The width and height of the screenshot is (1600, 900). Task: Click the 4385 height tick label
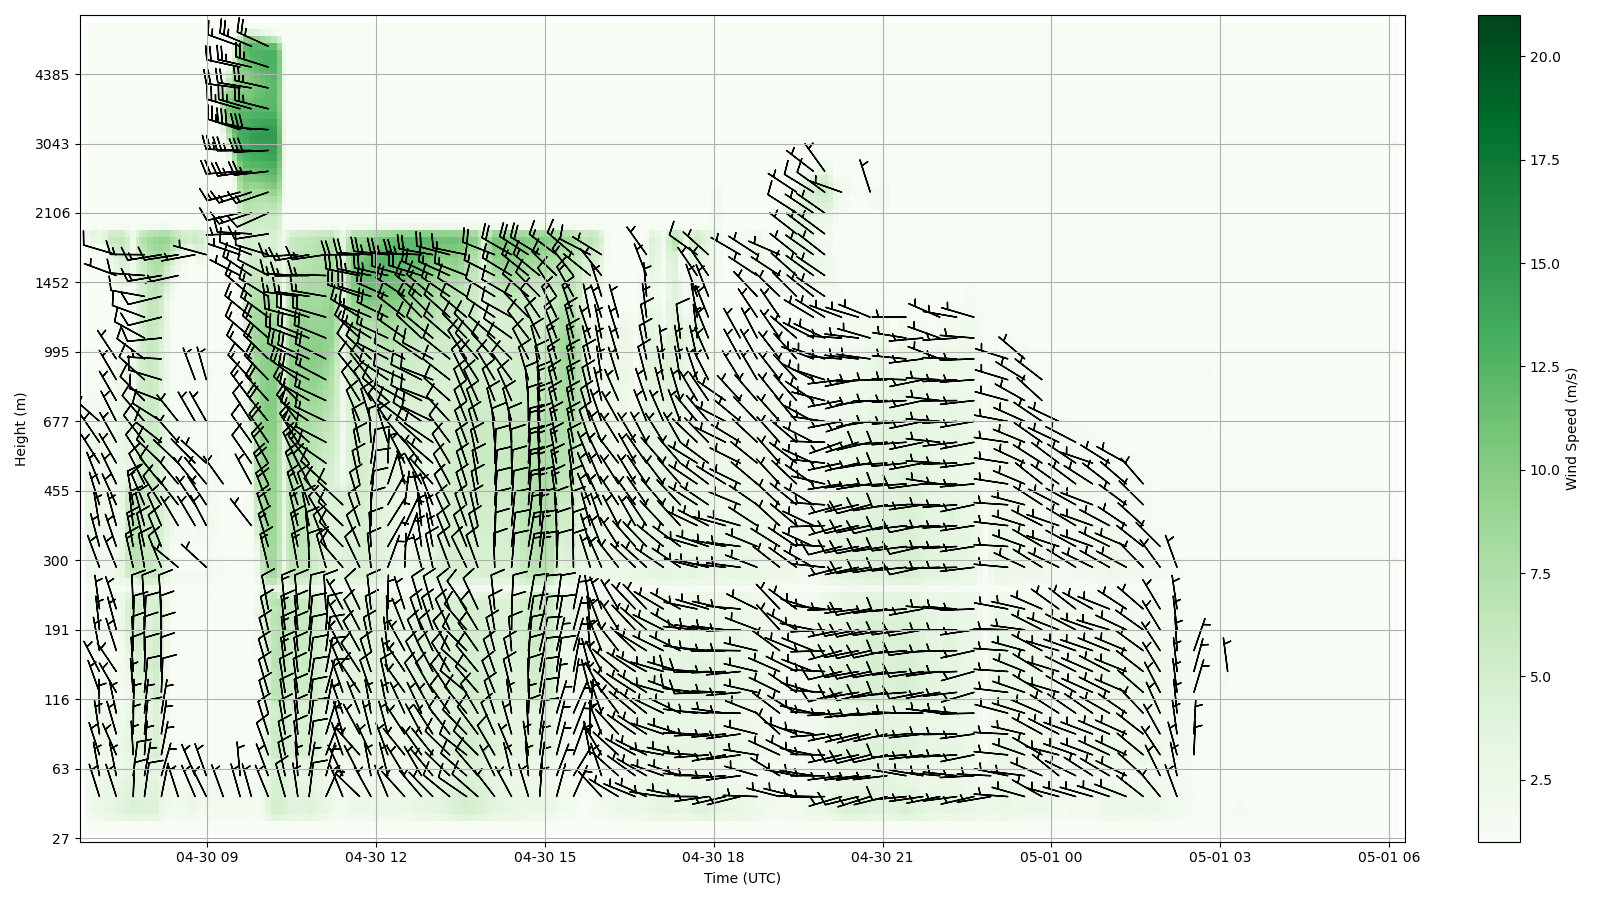point(52,75)
